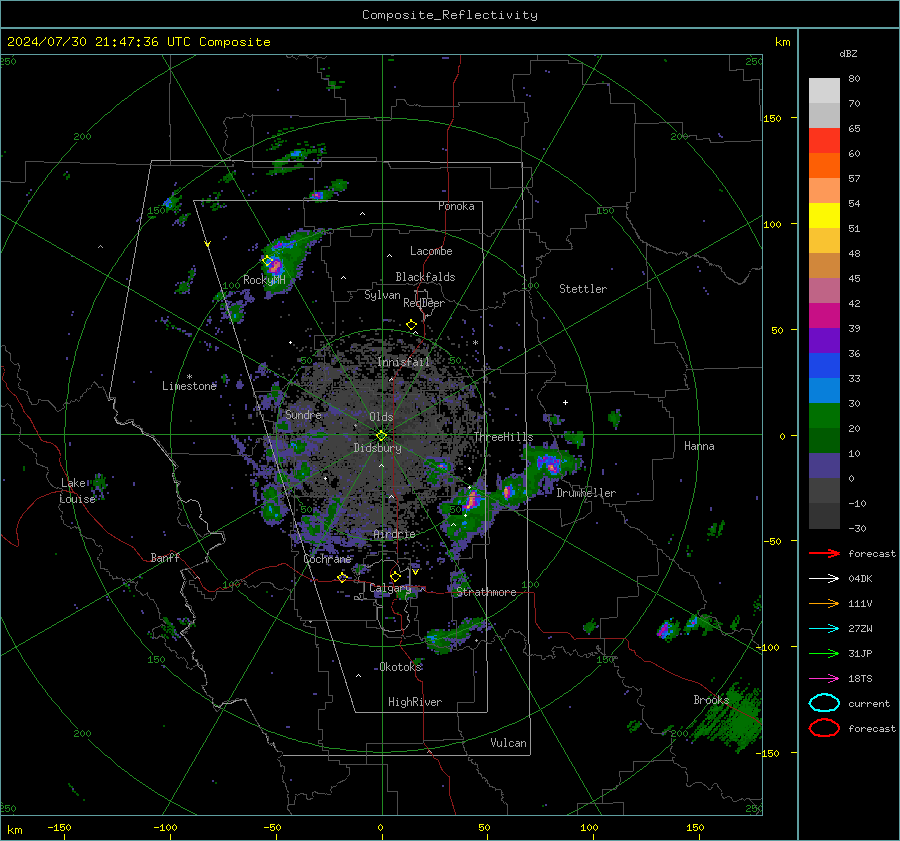Click the green 31JP arrow legend icon
The image size is (900, 841).
pos(824,653)
